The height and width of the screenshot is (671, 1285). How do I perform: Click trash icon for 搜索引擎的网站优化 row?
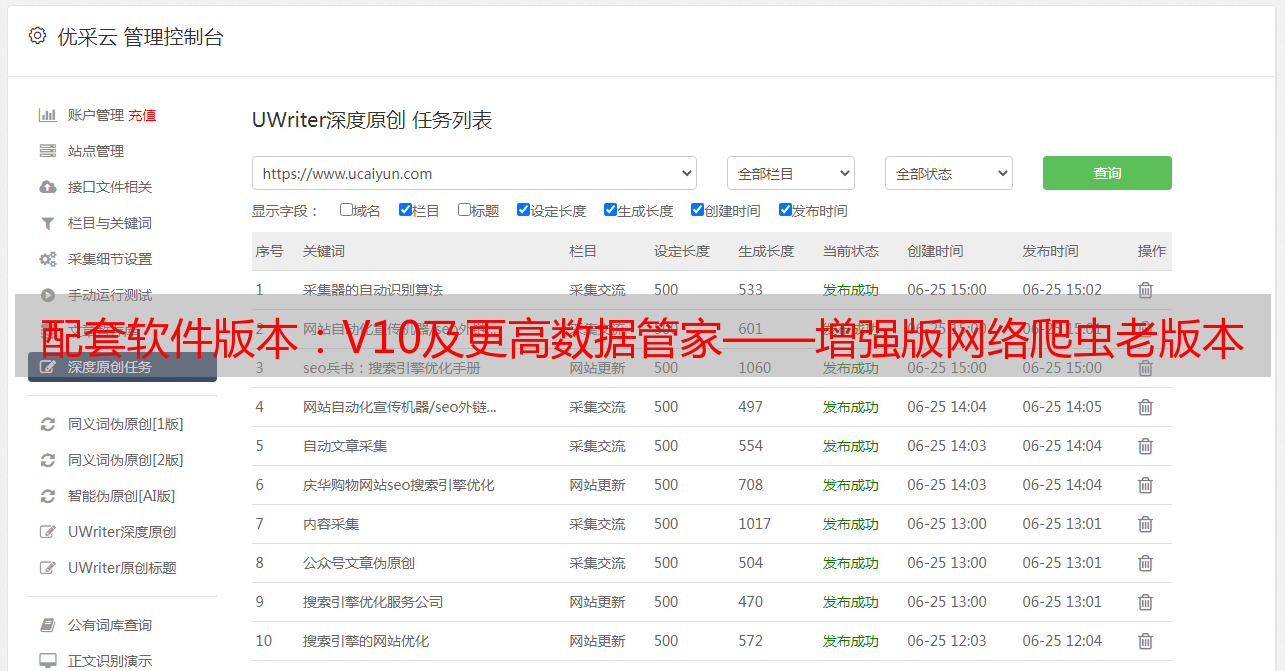[1145, 641]
